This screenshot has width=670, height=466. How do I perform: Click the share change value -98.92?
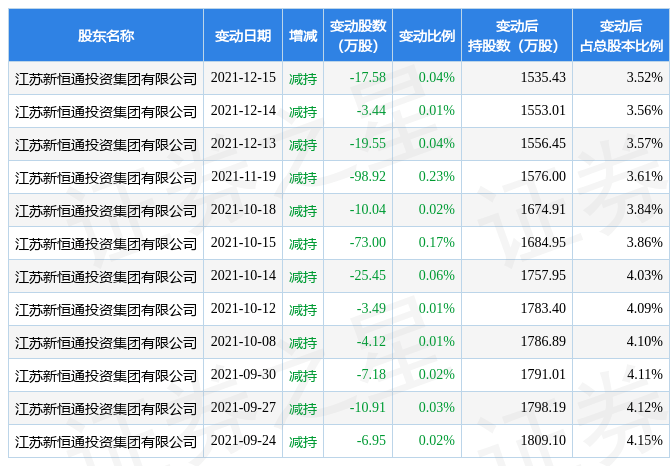(x=367, y=176)
